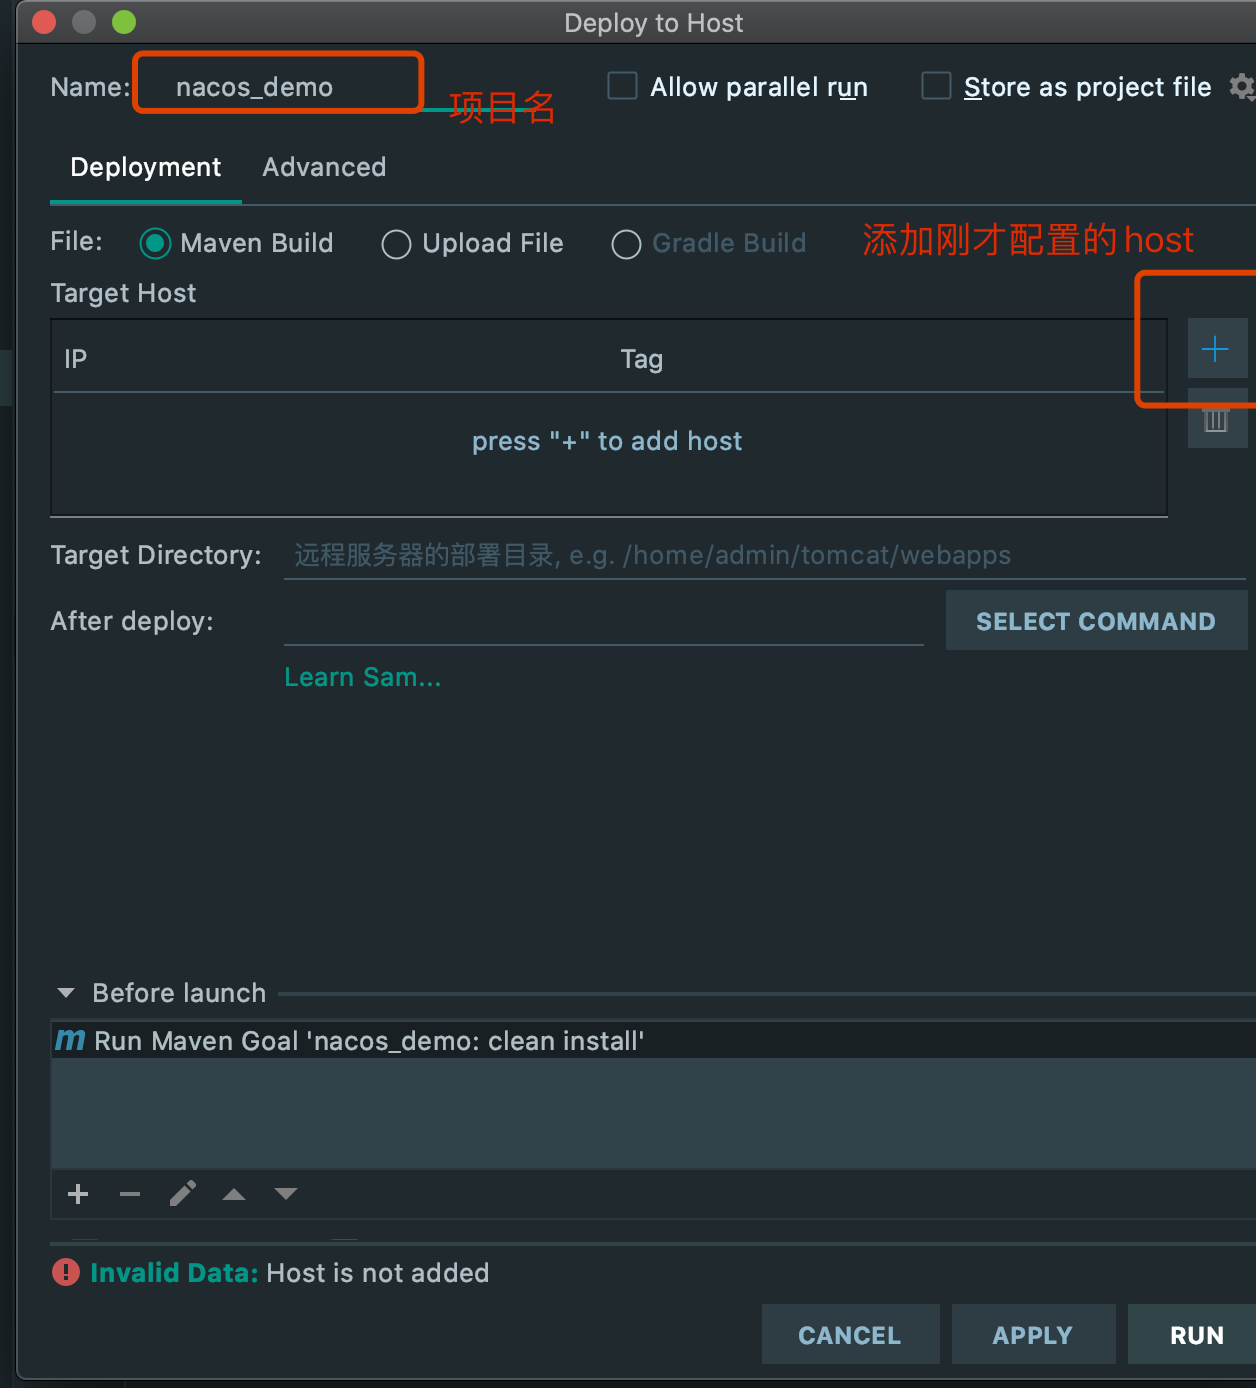Click the Tag column header
The width and height of the screenshot is (1256, 1388).
pos(642,359)
